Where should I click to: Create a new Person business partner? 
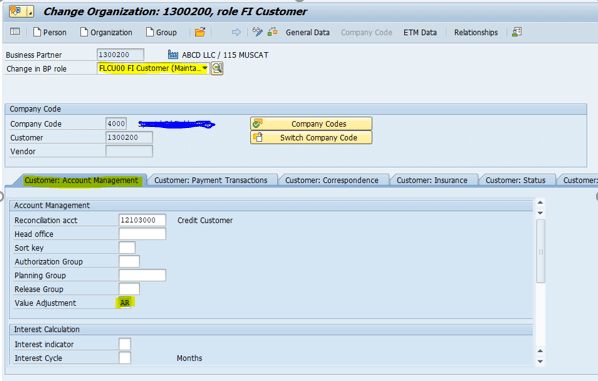pyautogui.click(x=50, y=32)
